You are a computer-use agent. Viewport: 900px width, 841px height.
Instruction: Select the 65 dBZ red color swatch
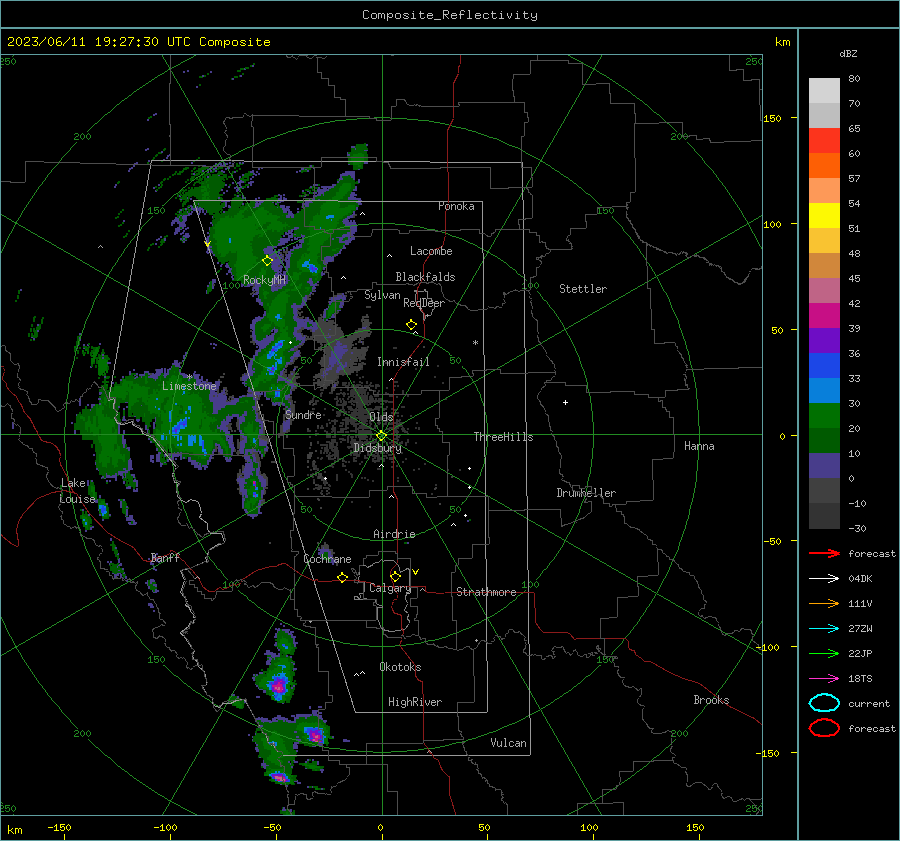[824, 140]
